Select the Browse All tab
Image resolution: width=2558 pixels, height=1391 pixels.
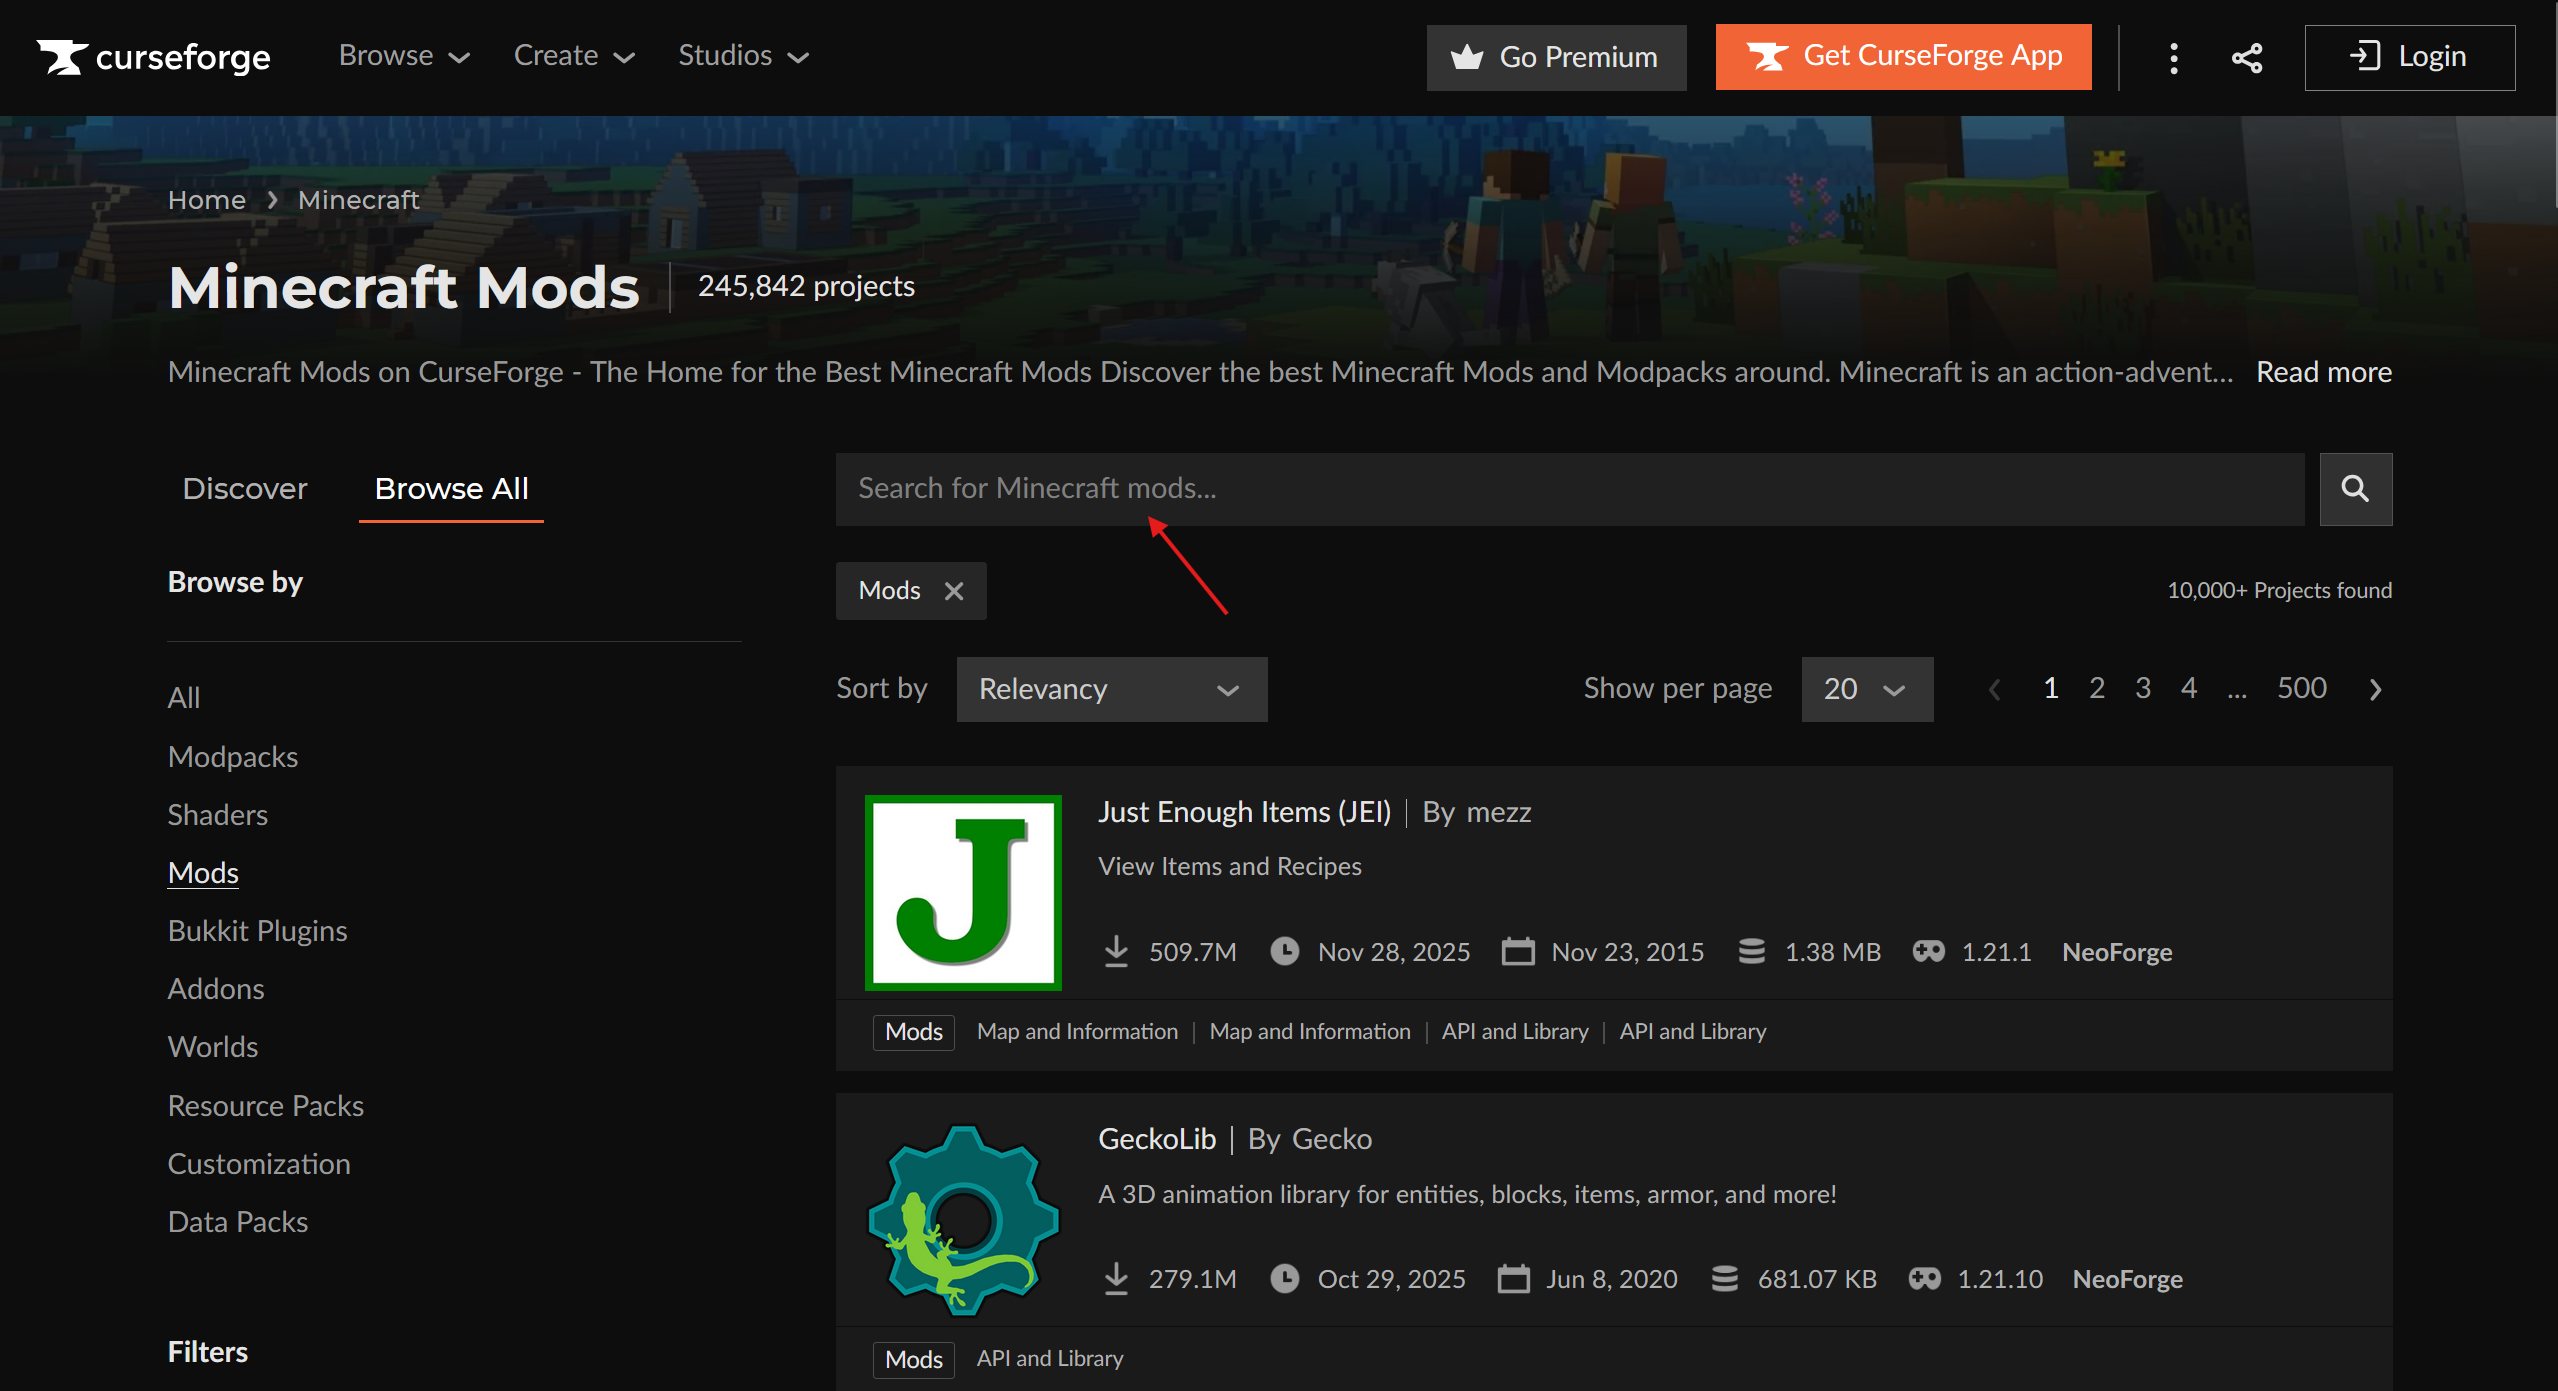(451, 489)
